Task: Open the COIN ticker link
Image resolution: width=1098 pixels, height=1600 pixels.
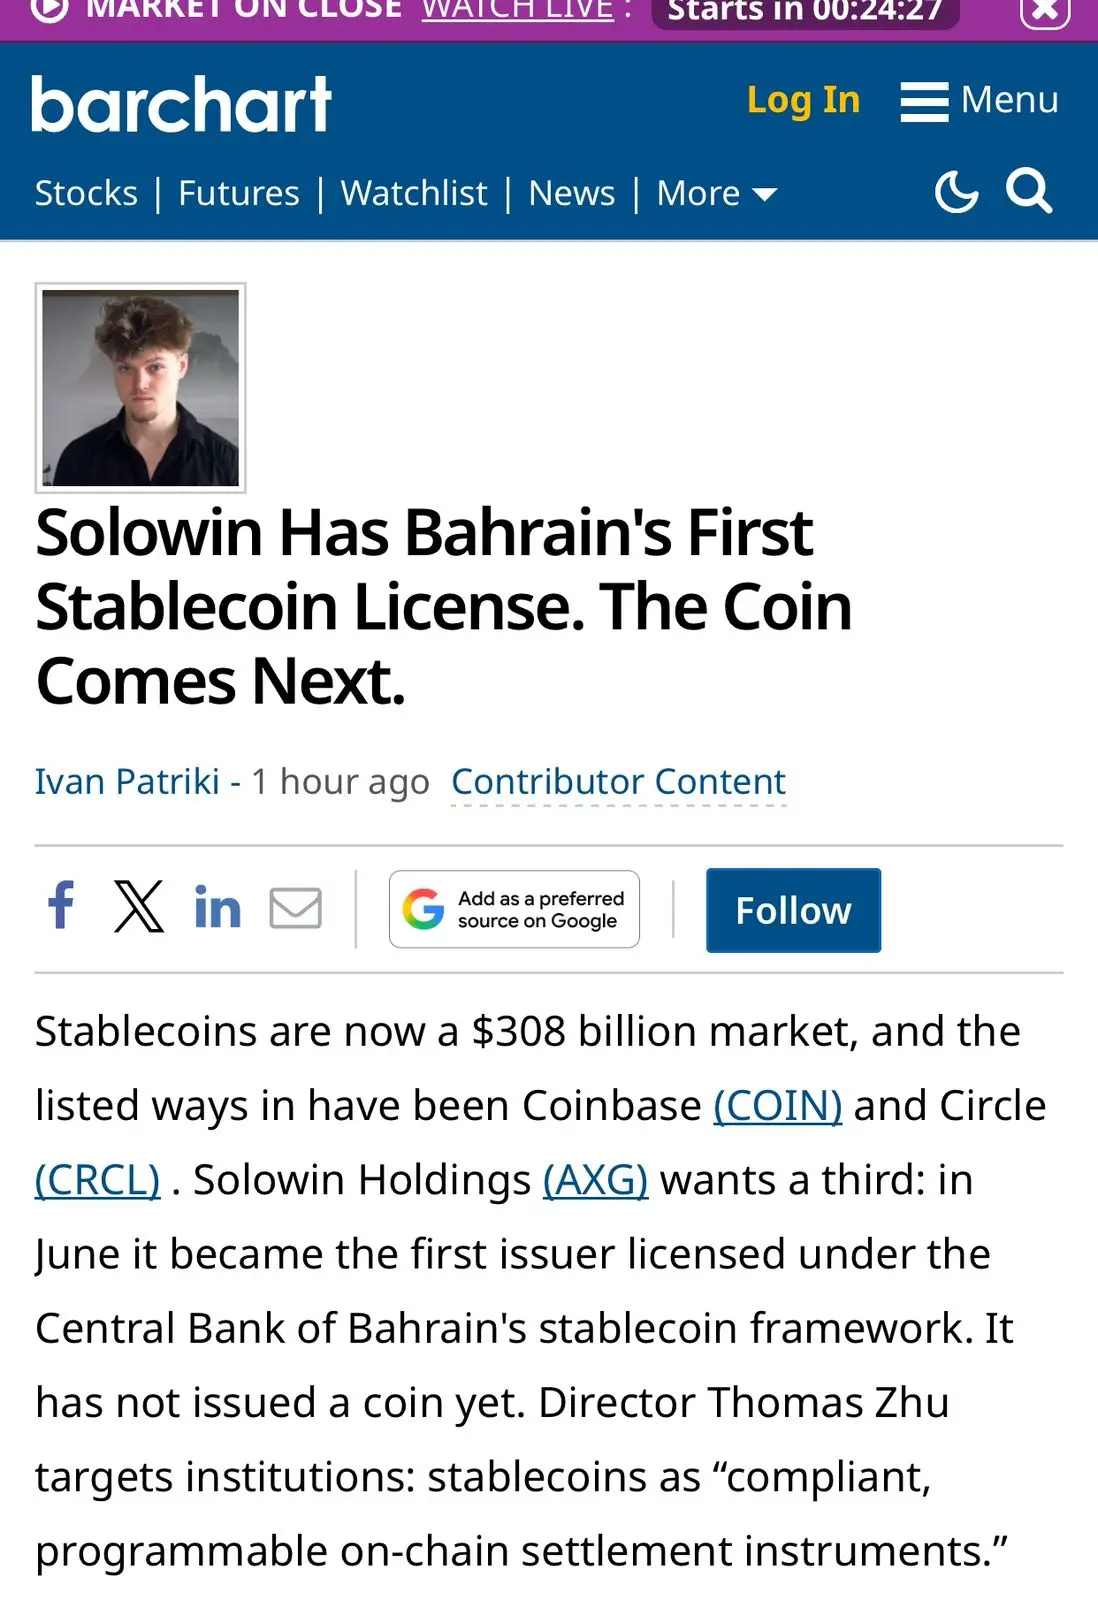Action: point(778,1106)
